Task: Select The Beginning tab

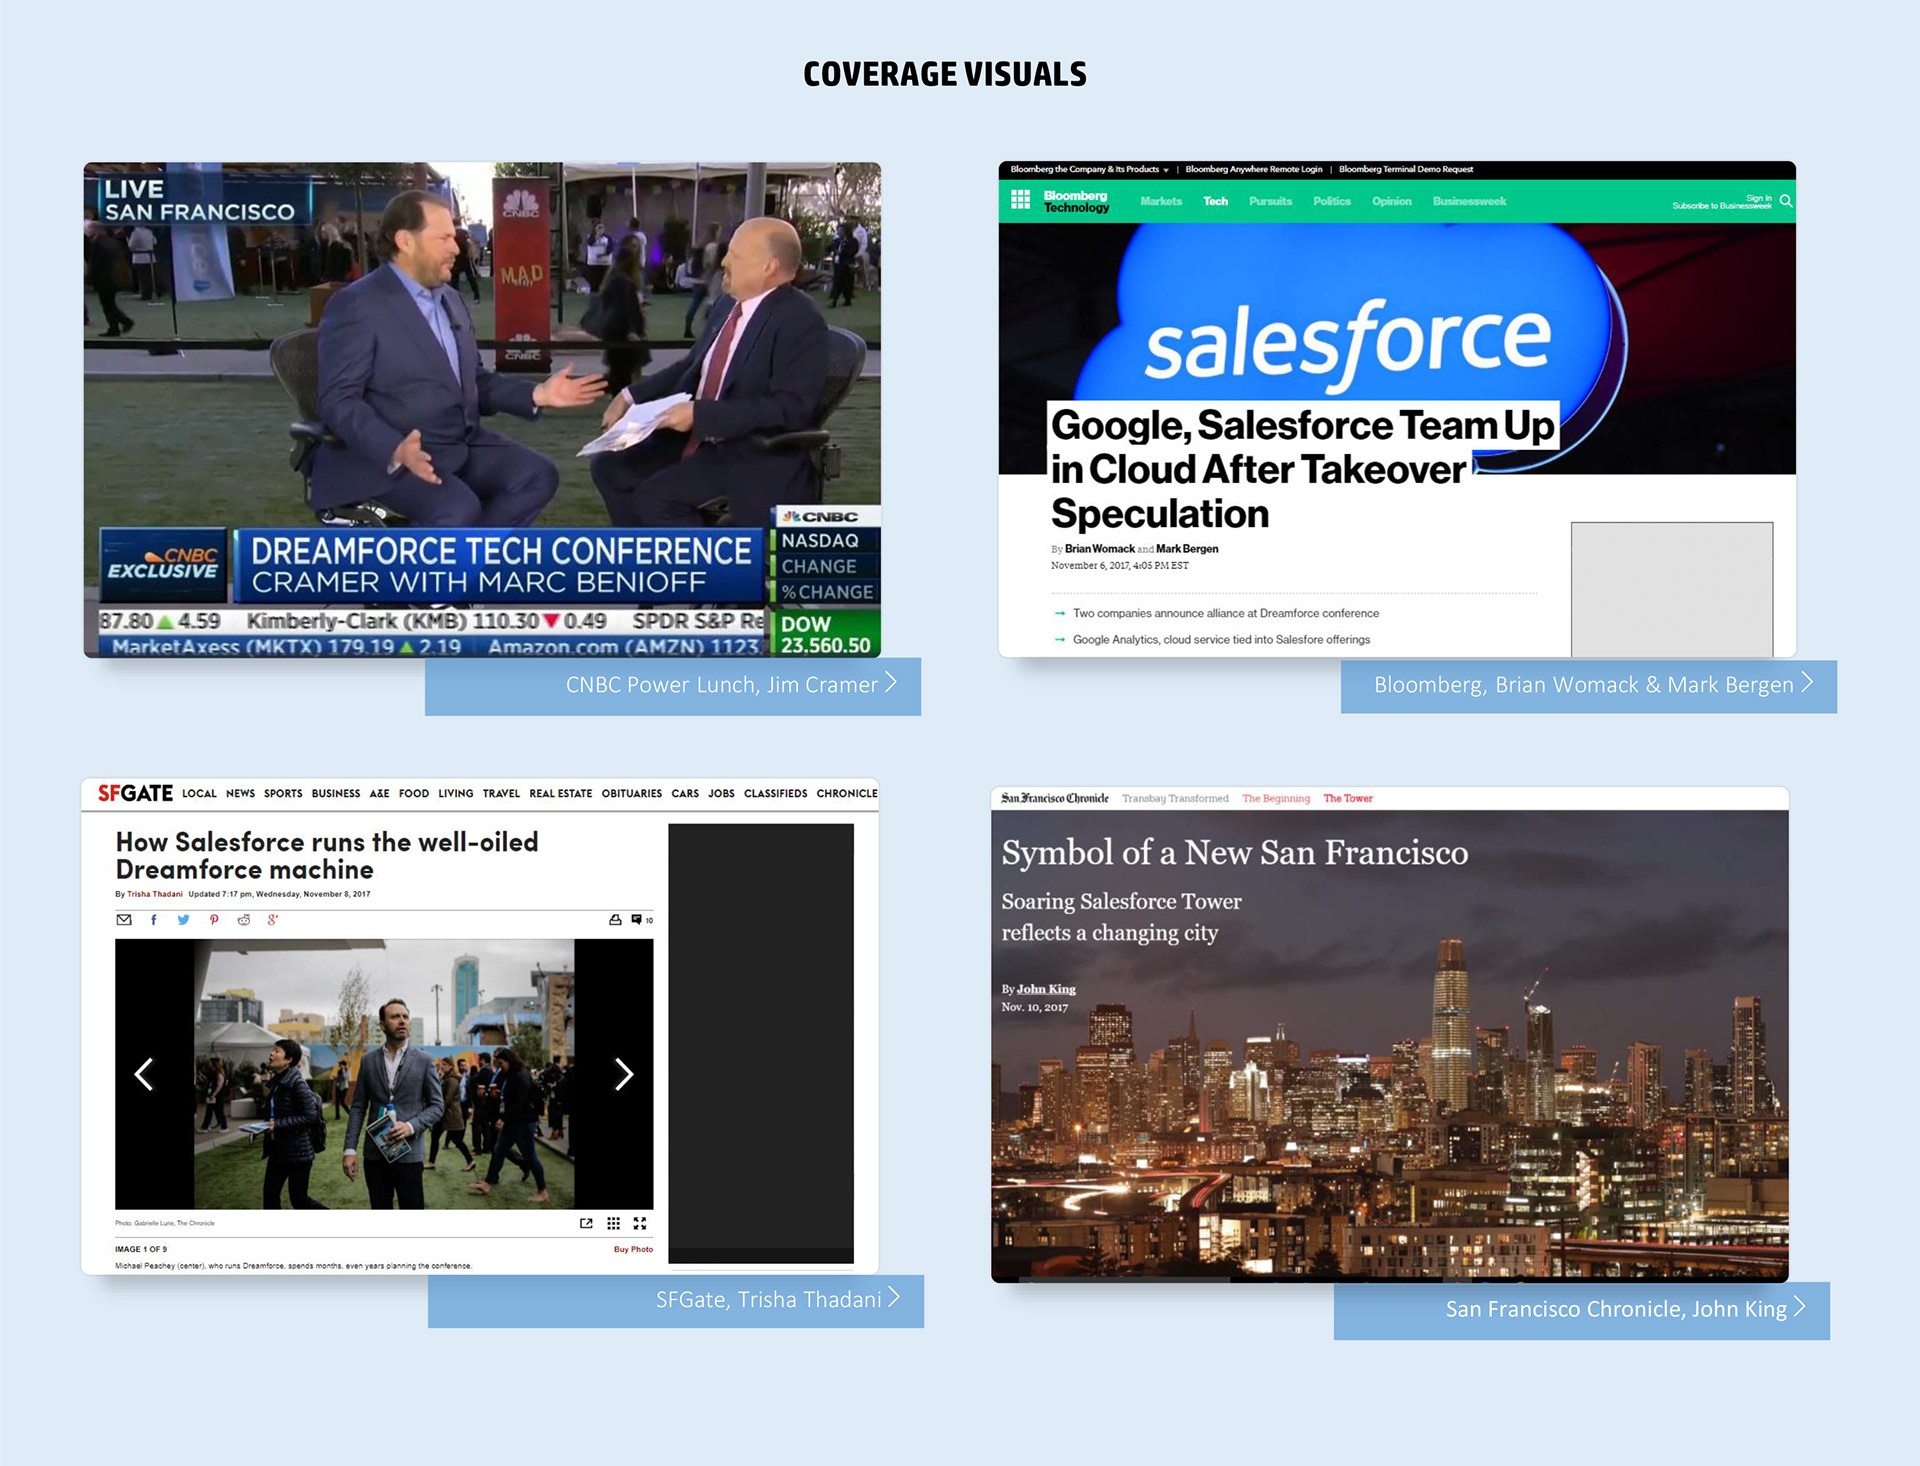Action: (1276, 798)
